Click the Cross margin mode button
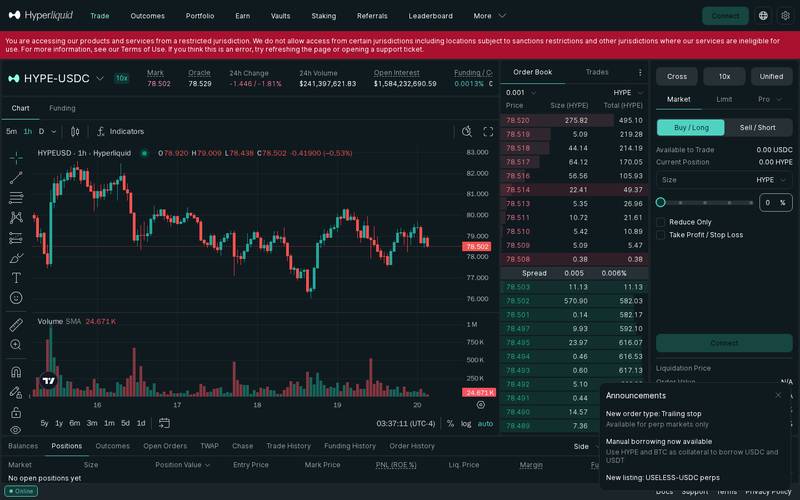The height and width of the screenshot is (500, 800). pyautogui.click(x=677, y=77)
